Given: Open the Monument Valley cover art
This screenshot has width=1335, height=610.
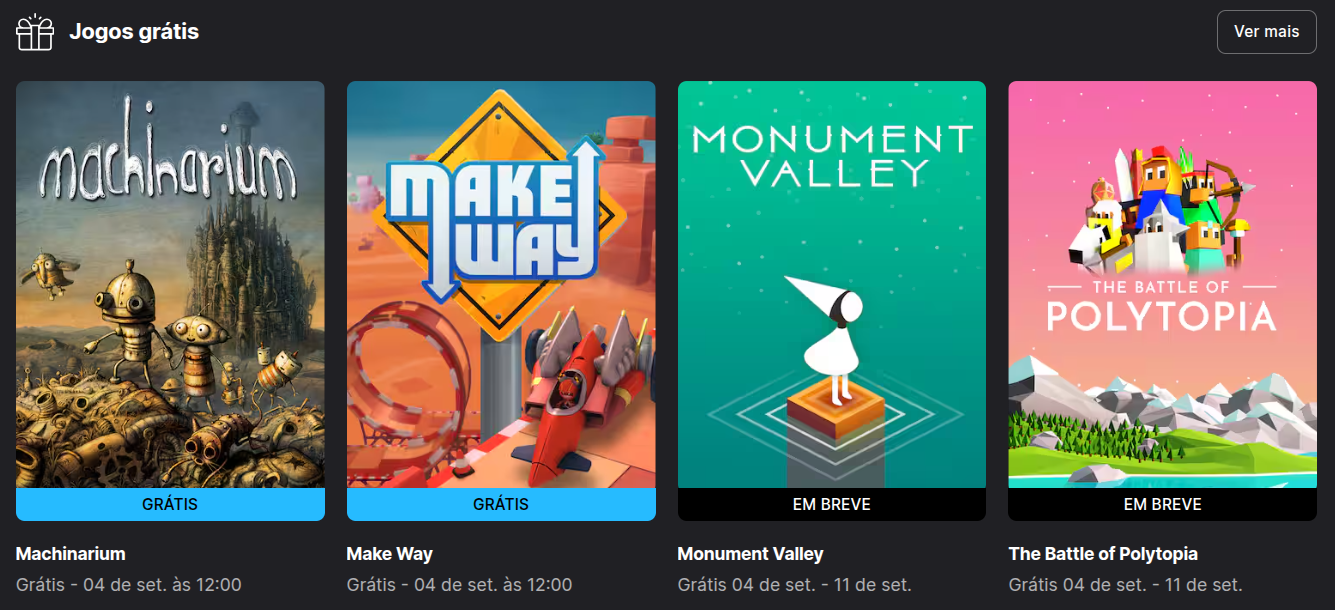Looking at the screenshot, I should (832, 285).
